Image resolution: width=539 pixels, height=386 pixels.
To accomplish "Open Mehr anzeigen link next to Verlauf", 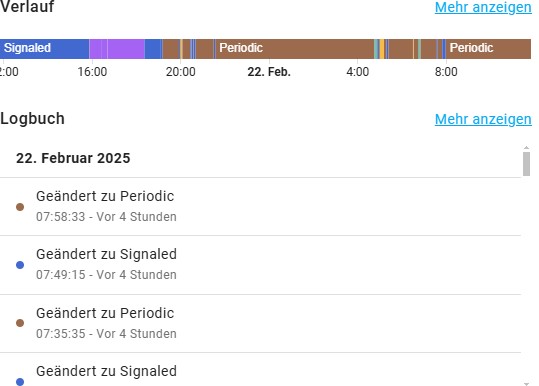I will (483, 7).
